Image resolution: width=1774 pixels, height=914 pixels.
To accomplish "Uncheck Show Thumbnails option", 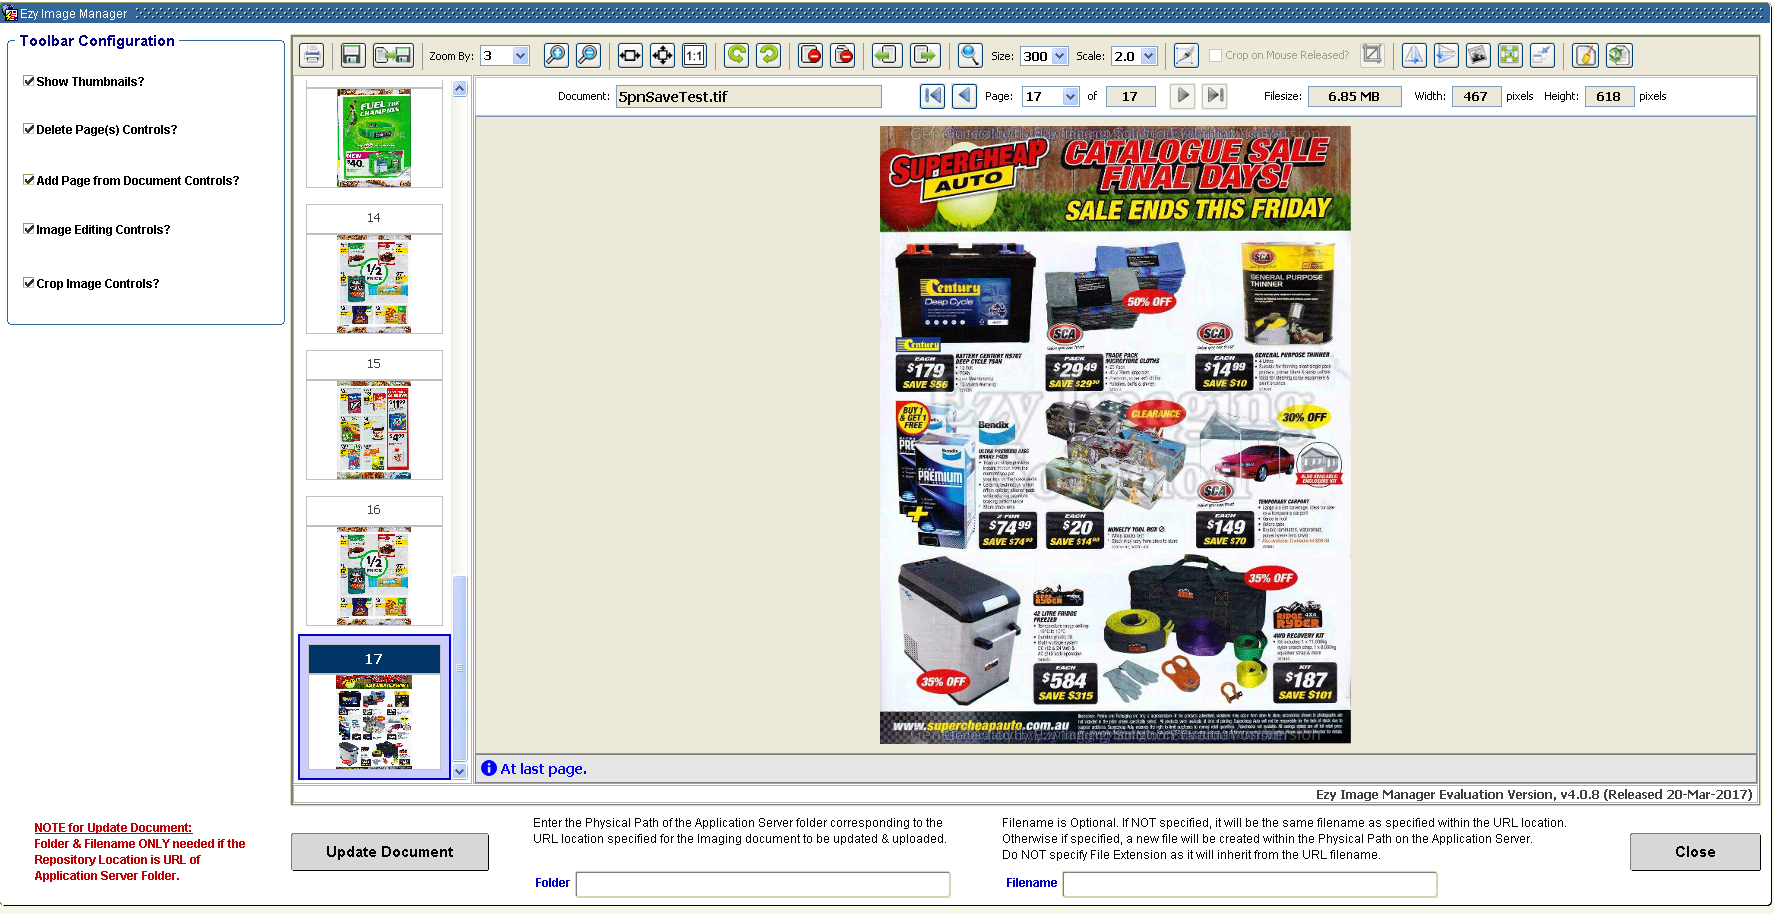I will tap(29, 81).
